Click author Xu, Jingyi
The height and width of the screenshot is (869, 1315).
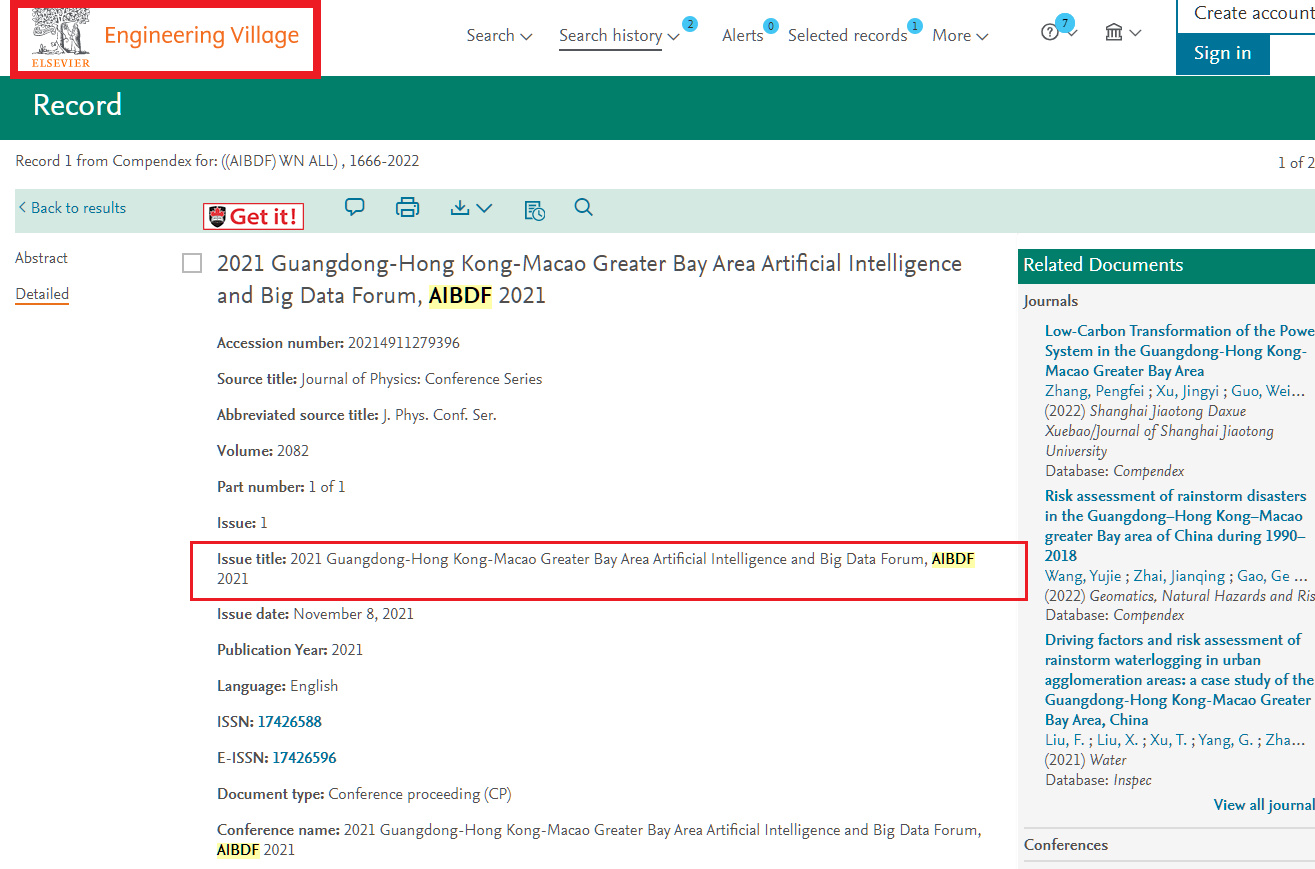[x=1186, y=391]
